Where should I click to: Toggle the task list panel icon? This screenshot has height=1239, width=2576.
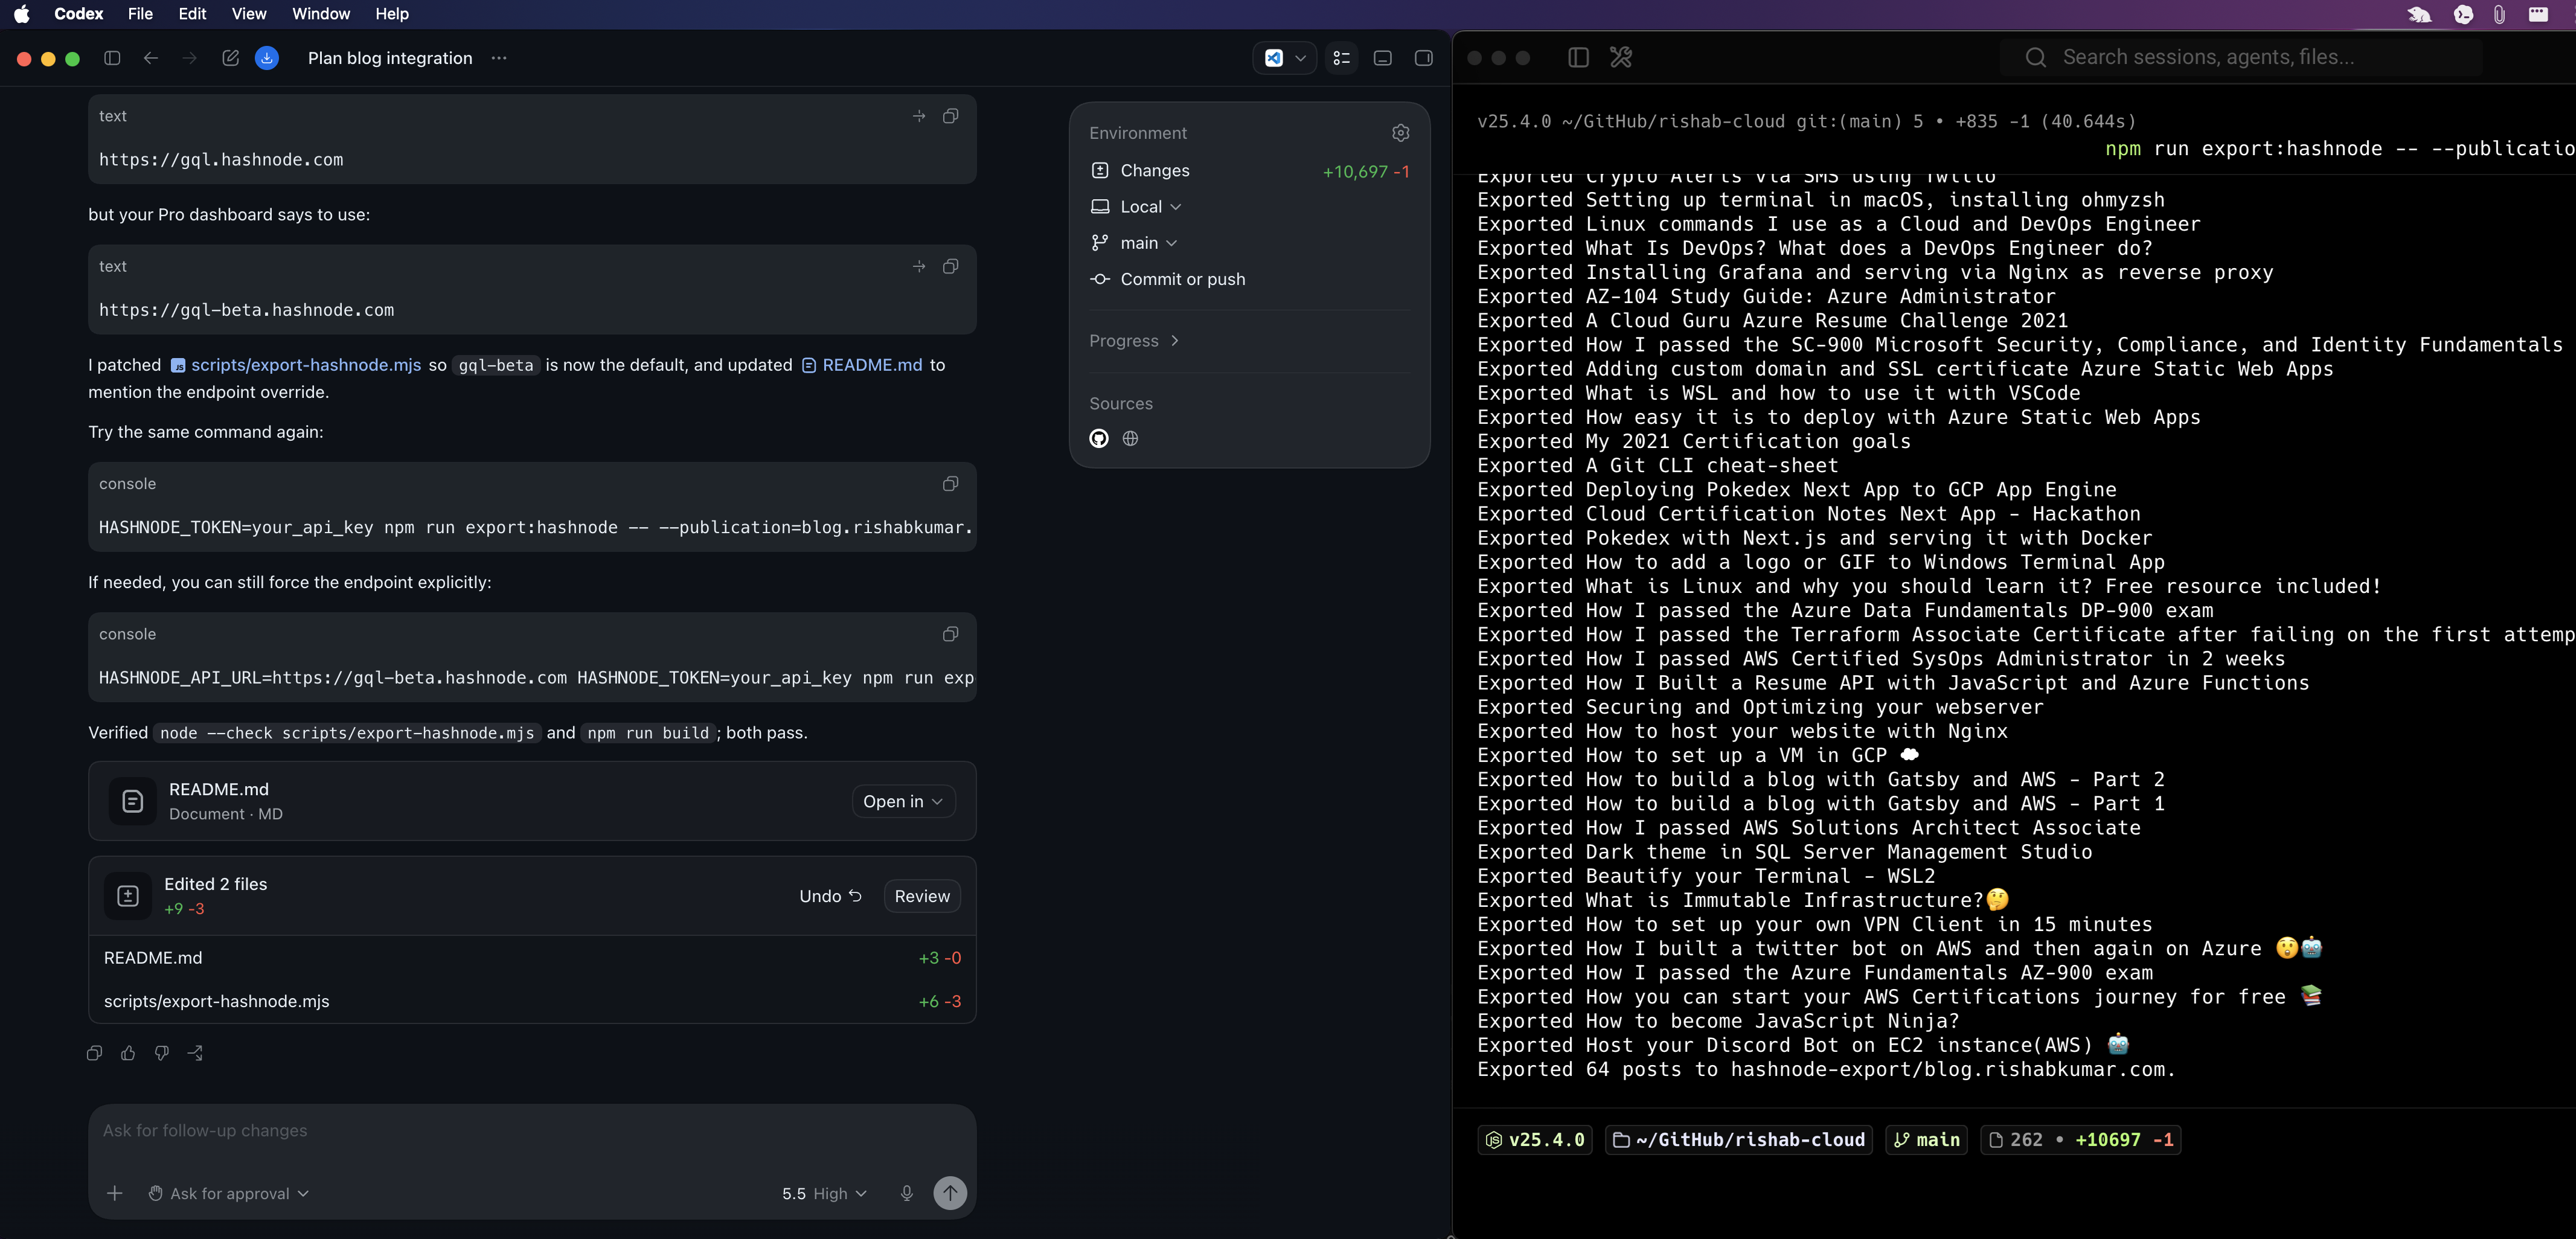[x=1342, y=58]
